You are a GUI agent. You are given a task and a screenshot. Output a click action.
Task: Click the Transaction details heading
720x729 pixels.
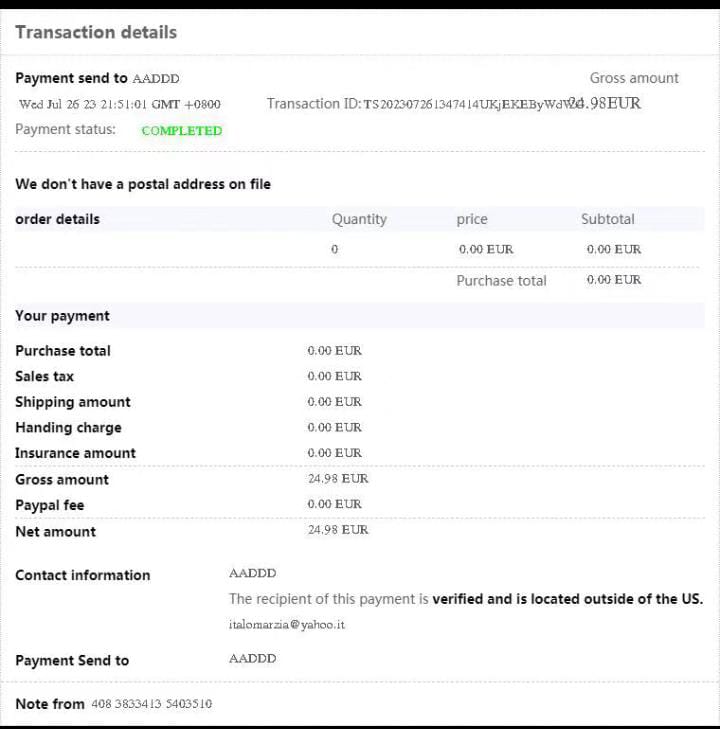96,32
